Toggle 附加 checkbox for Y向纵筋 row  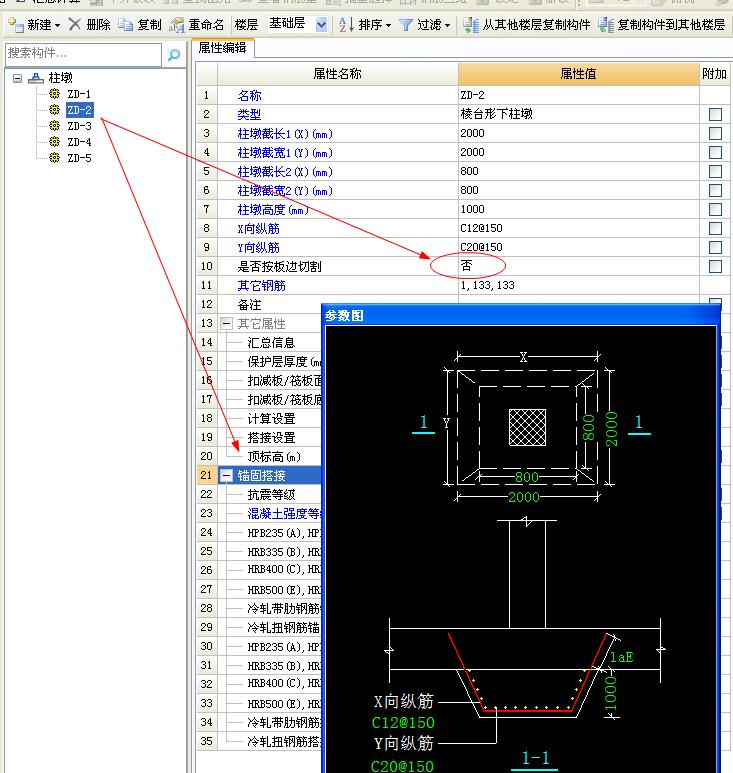point(715,247)
